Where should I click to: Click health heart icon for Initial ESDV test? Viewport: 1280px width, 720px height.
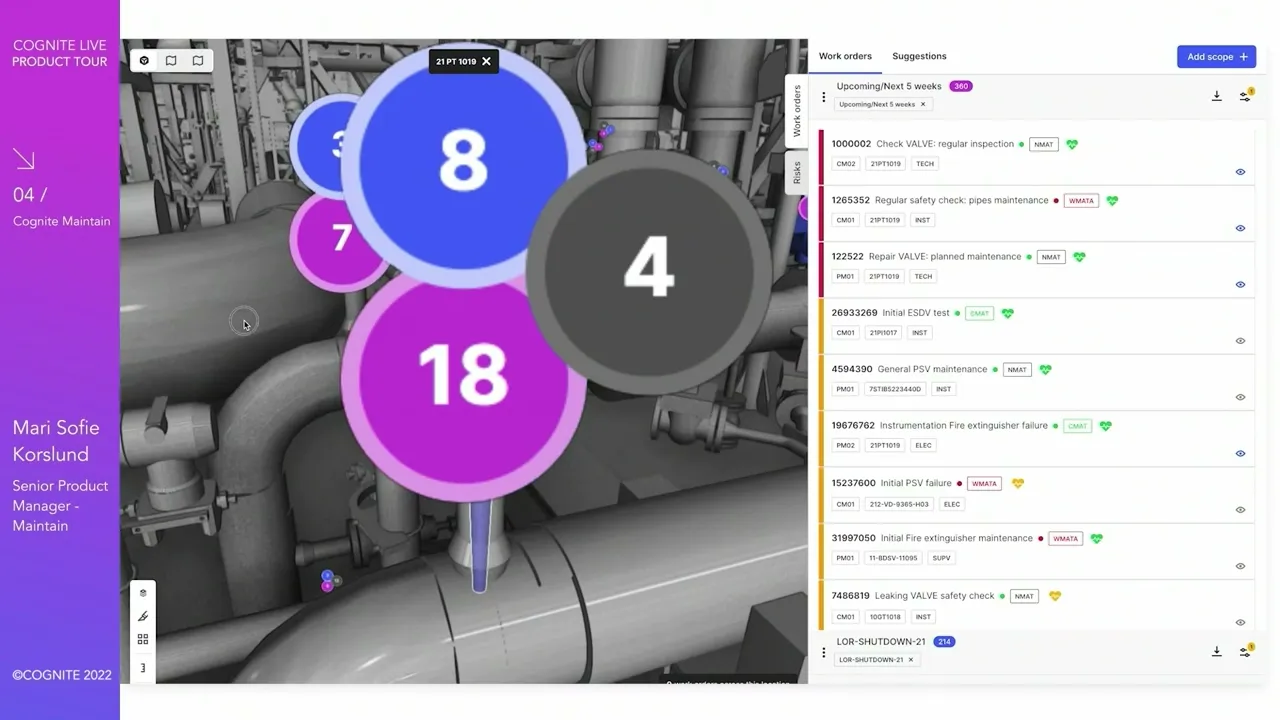tap(1007, 313)
